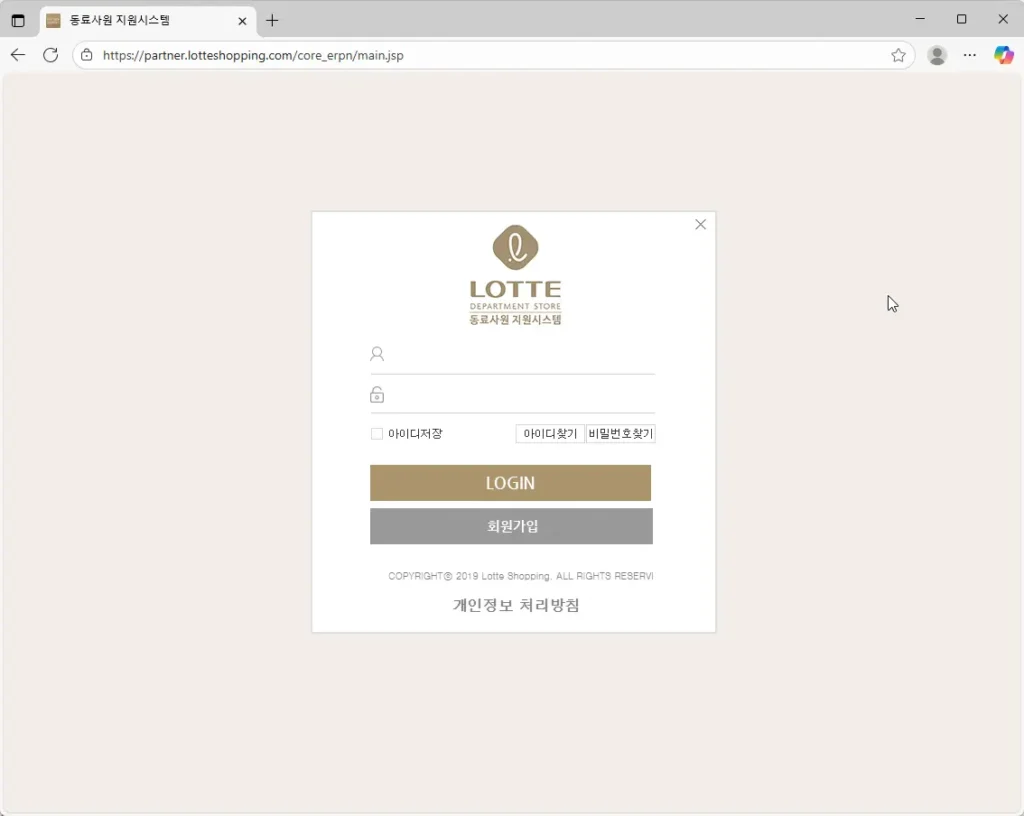This screenshot has height=816, width=1024.
Task: Launch Copilot from the toolbar icon
Action: tap(1003, 55)
